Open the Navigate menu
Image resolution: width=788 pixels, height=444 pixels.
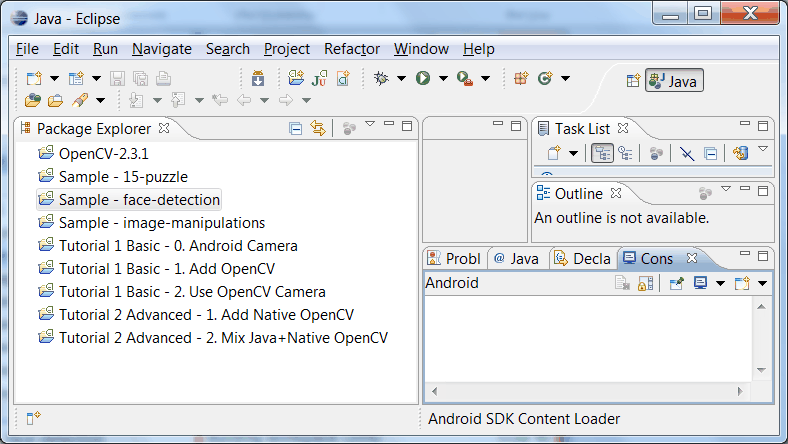162,49
